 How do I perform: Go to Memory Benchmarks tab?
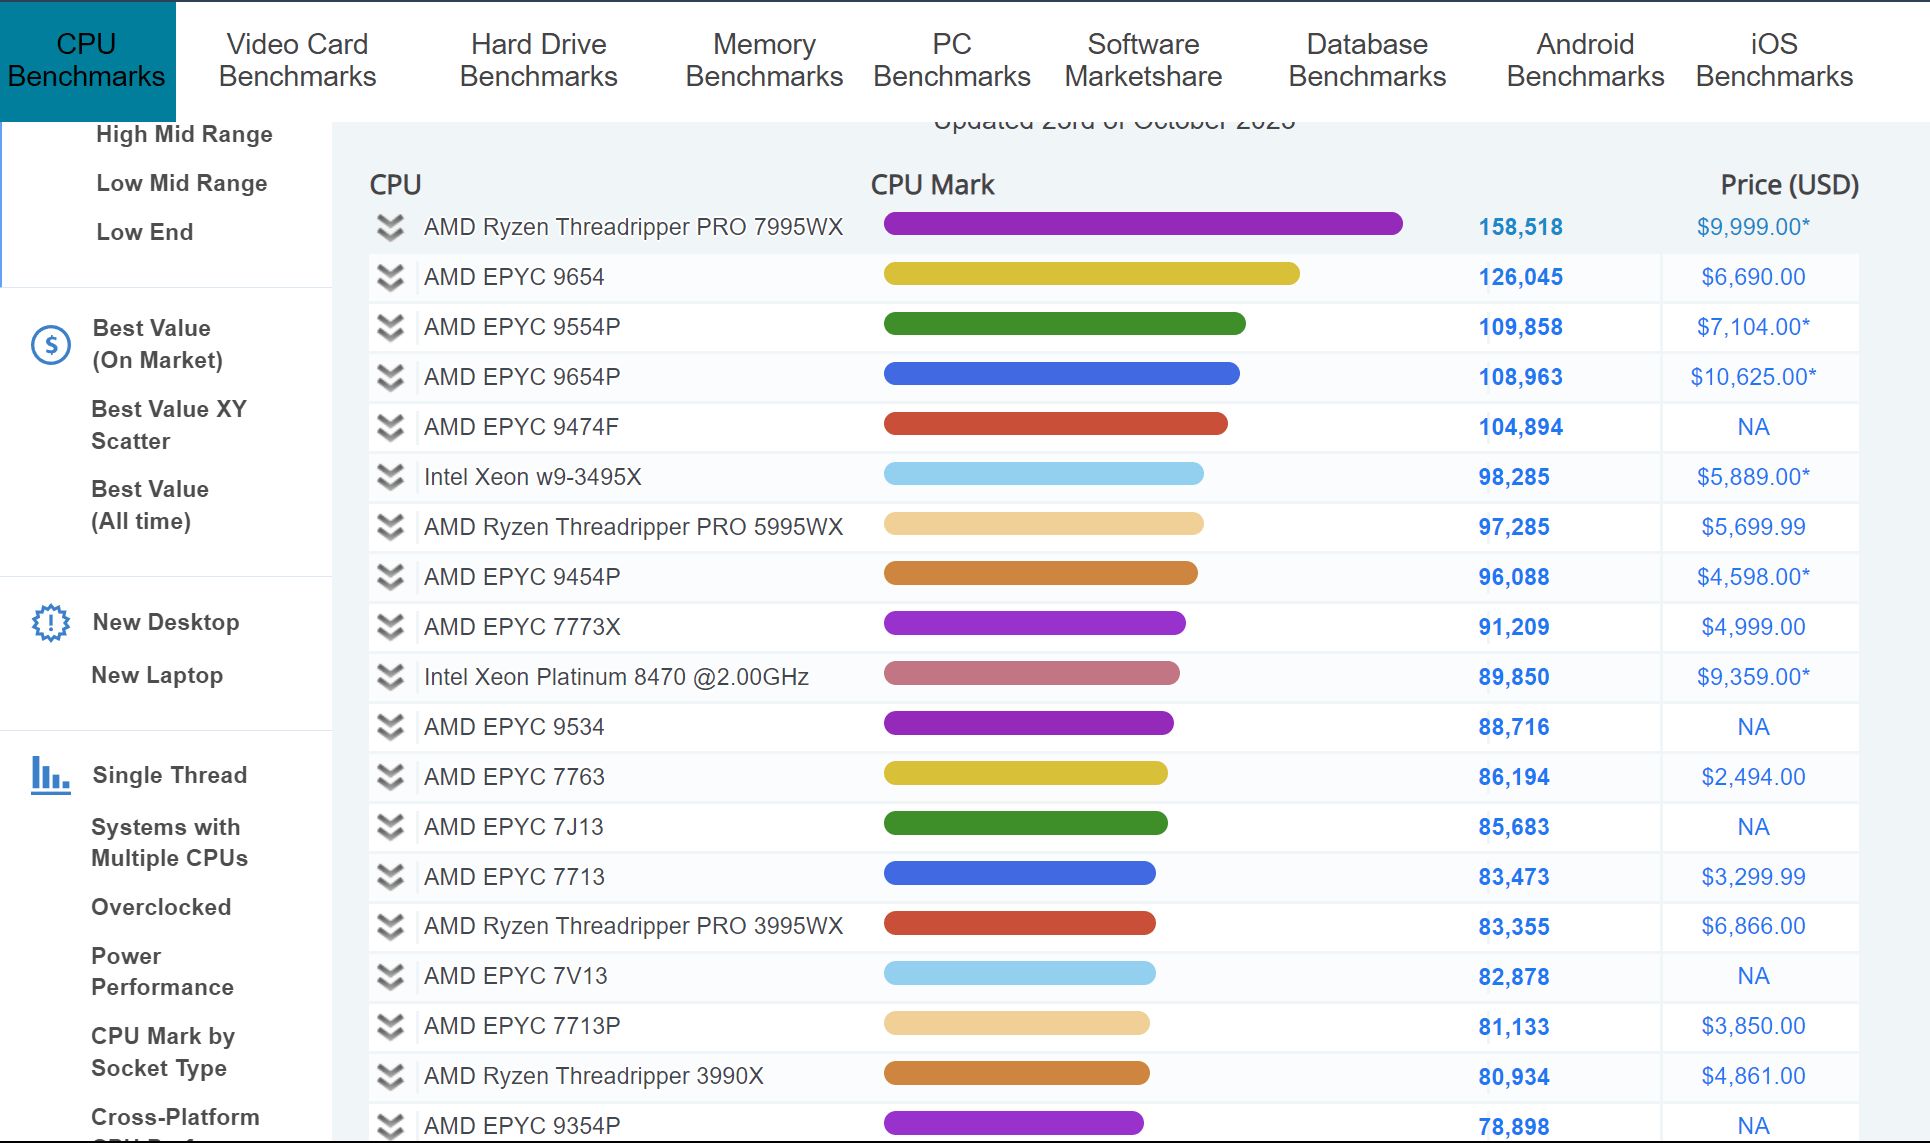click(764, 60)
